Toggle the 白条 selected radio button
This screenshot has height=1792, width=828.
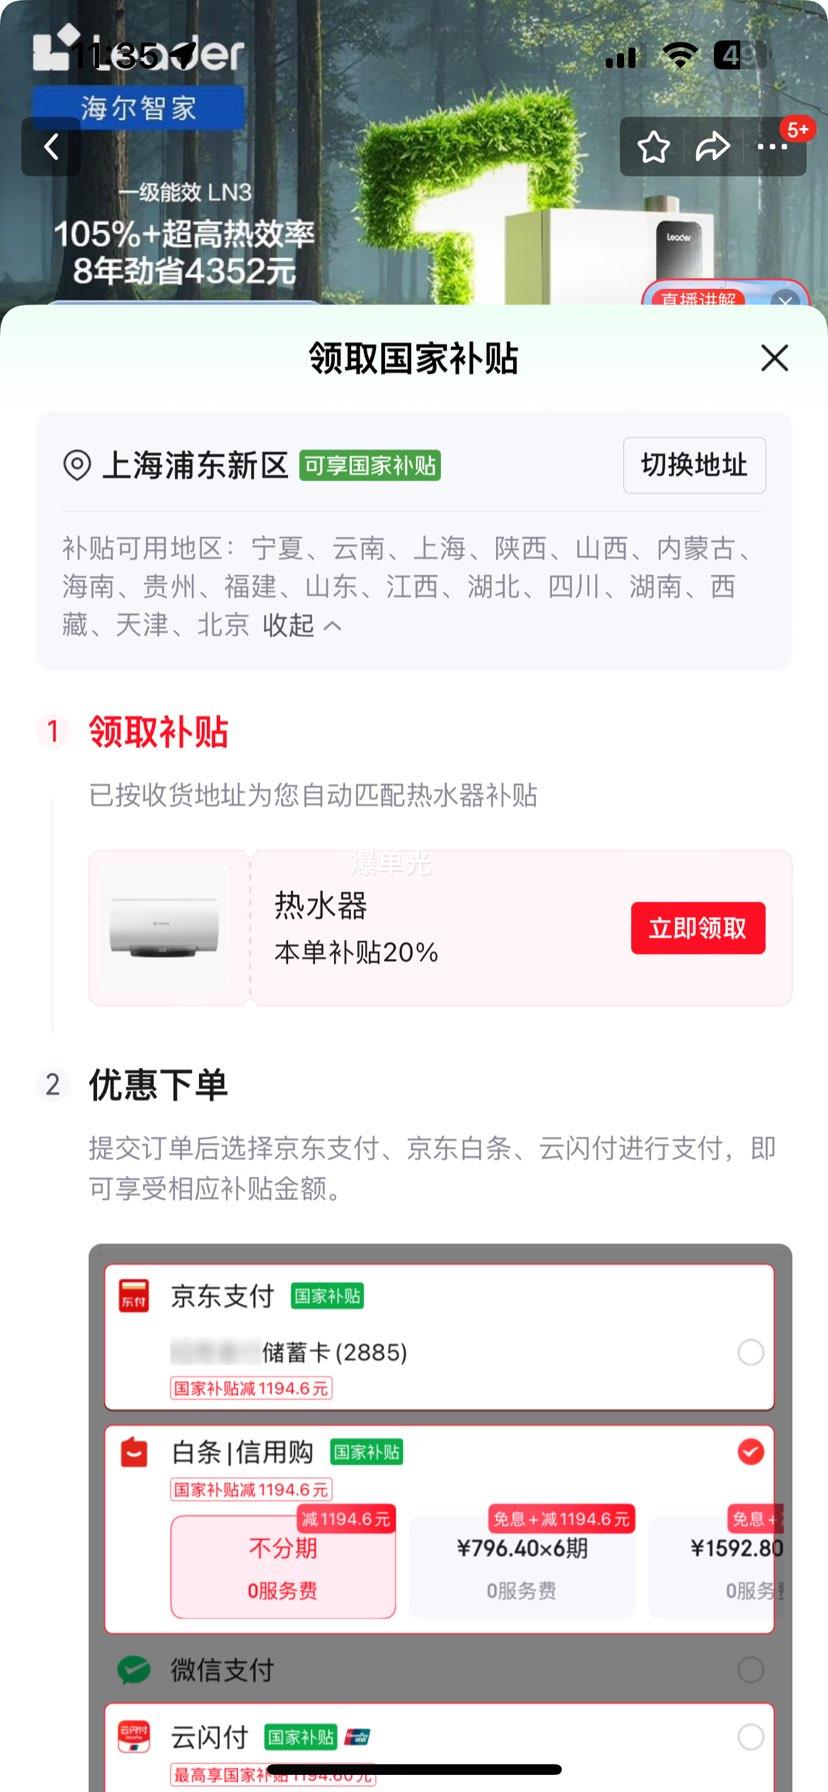(x=751, y=1452)
